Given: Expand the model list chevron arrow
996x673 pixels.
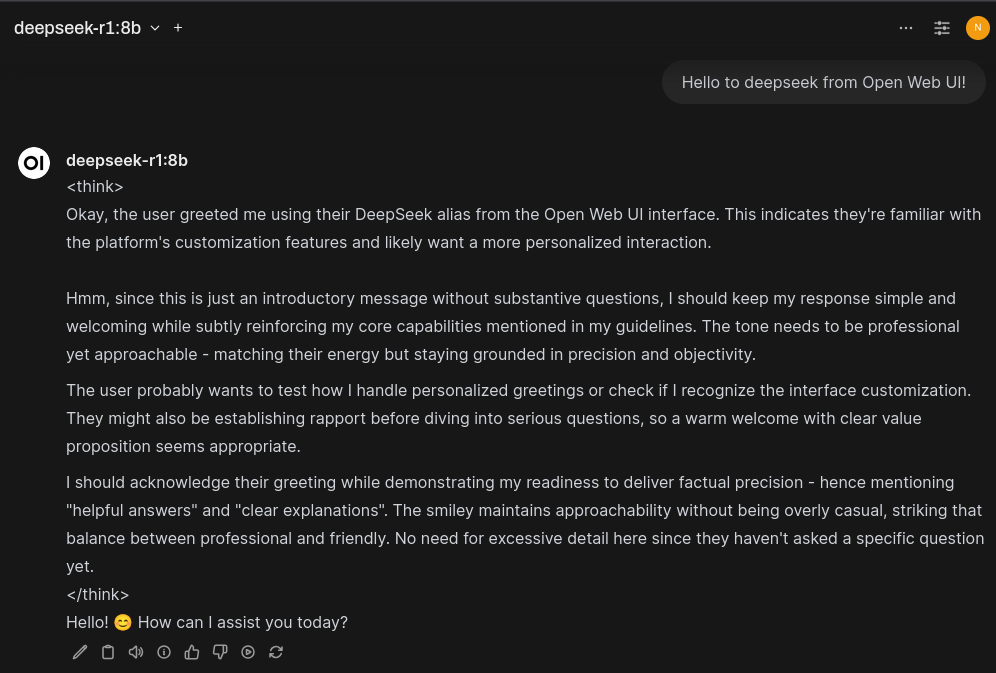Looking at the screenshot, I should [x=155, y=28].
